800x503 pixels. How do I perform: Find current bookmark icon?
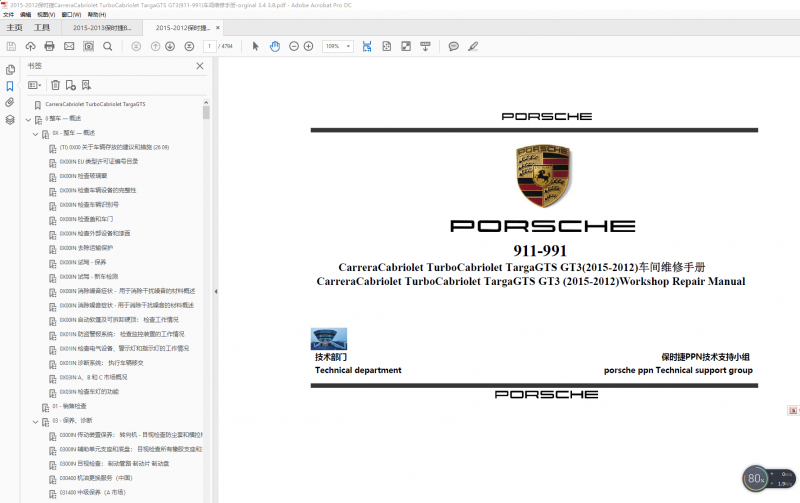[x=86, y=85]
